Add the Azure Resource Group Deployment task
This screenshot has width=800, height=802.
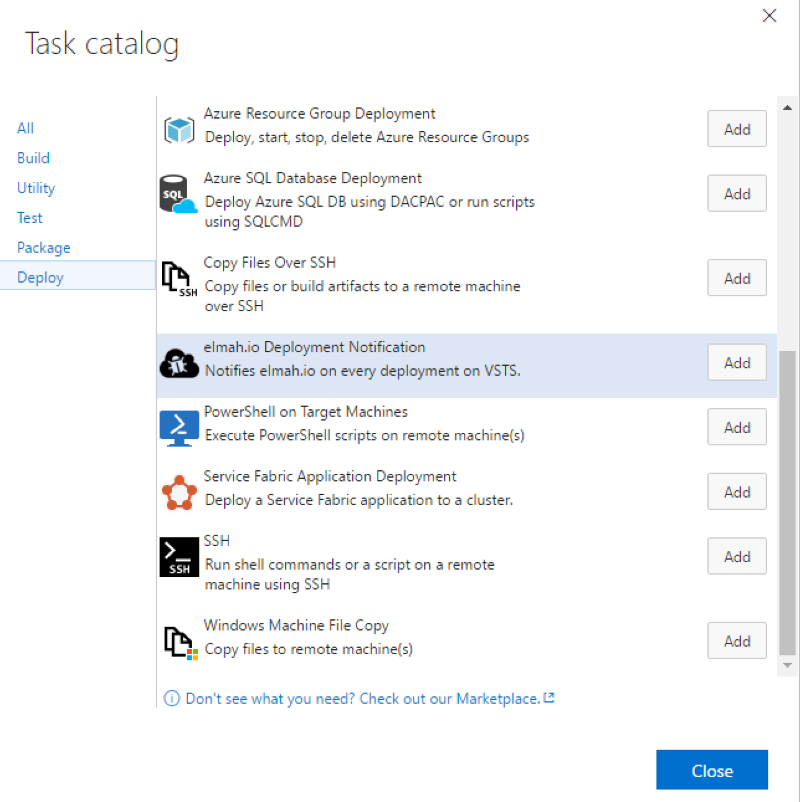pos(736,128)
